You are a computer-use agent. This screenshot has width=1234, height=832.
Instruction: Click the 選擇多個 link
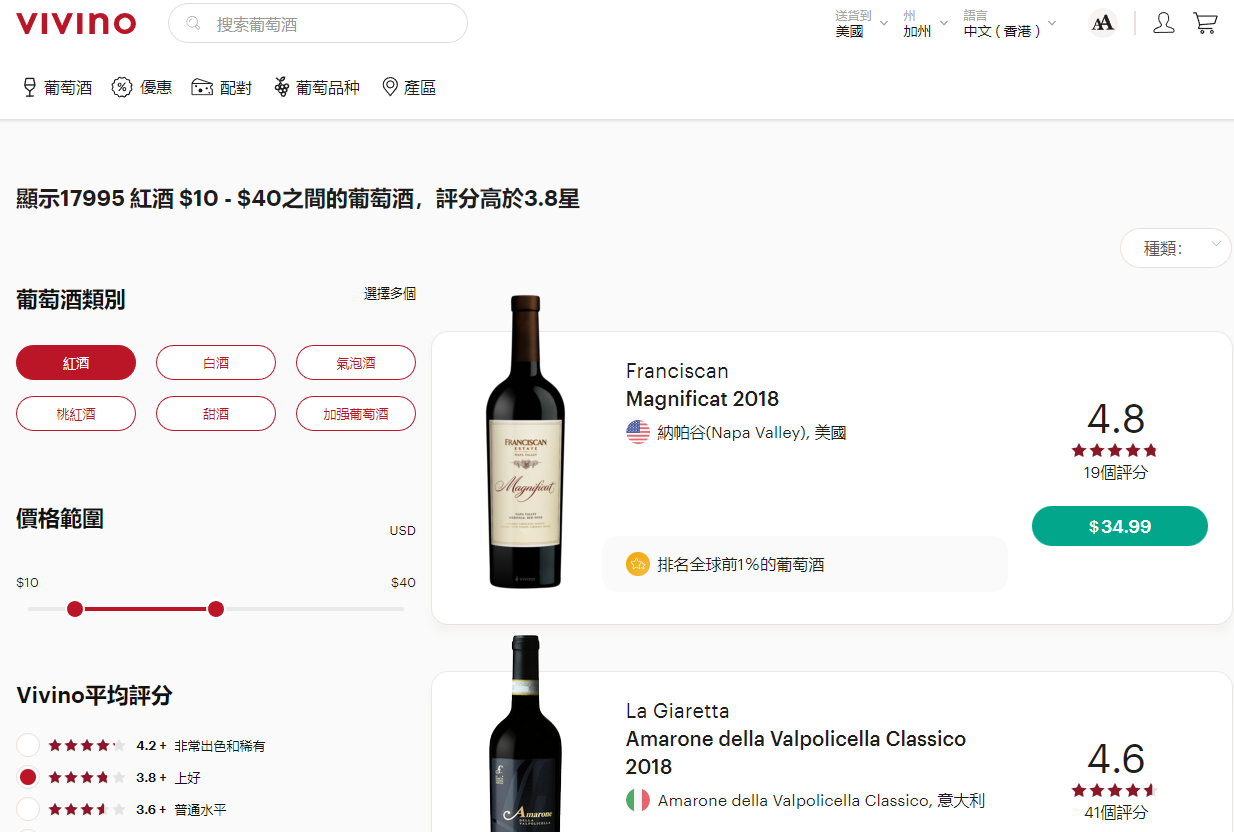390,294
